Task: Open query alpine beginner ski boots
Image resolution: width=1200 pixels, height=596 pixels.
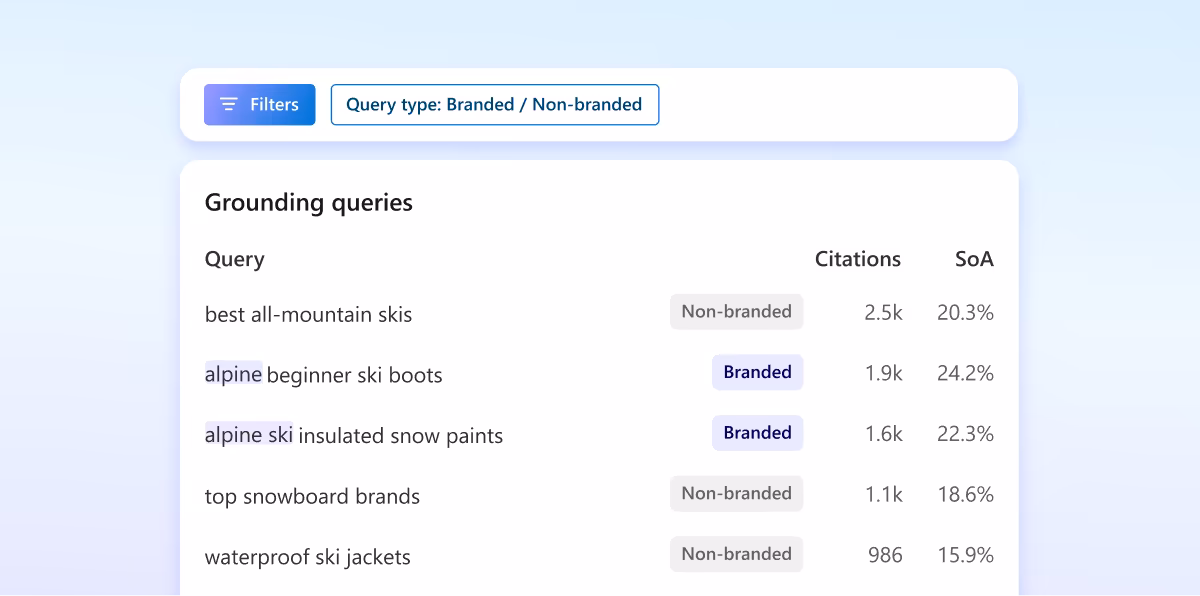Action: (324, 375)
